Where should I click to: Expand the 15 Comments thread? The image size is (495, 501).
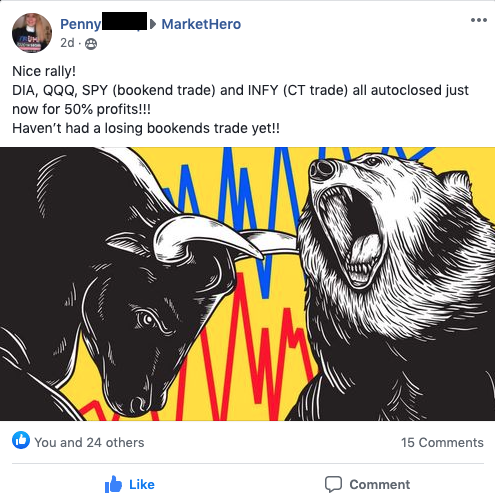(442, 442)
